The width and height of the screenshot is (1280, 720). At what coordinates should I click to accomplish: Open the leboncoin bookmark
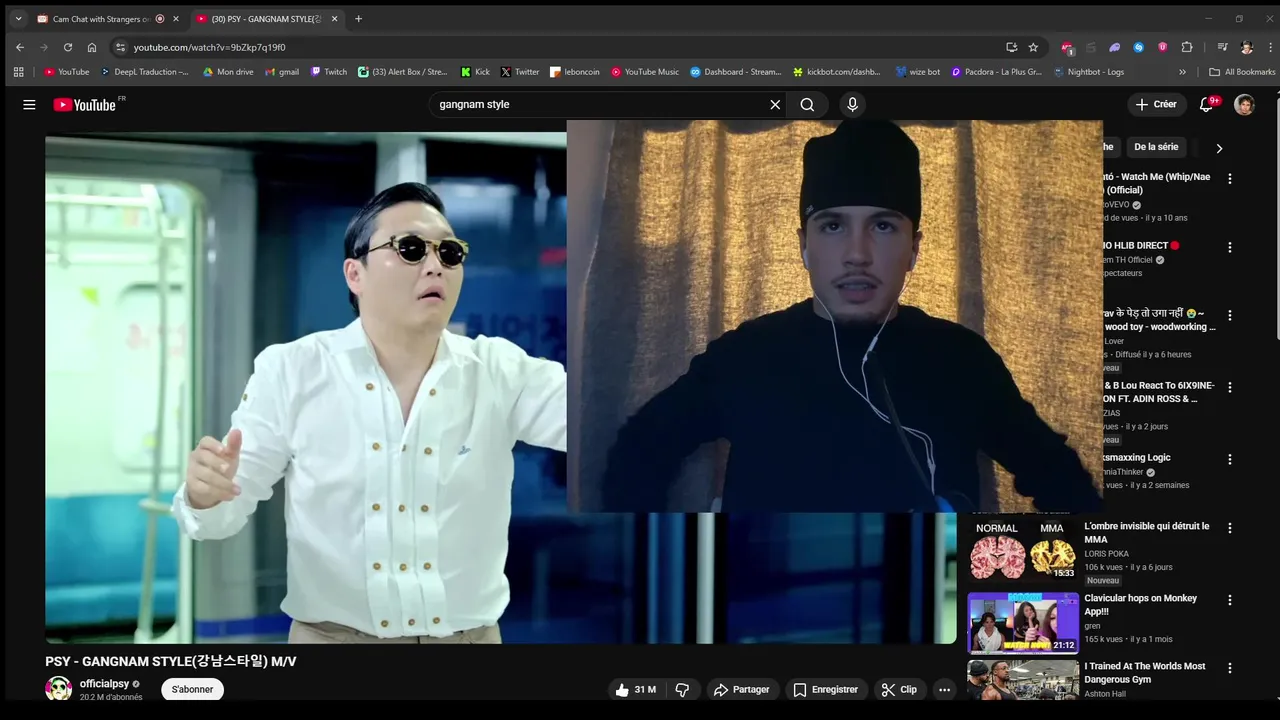pyautogui.click(x=575, y=72)
